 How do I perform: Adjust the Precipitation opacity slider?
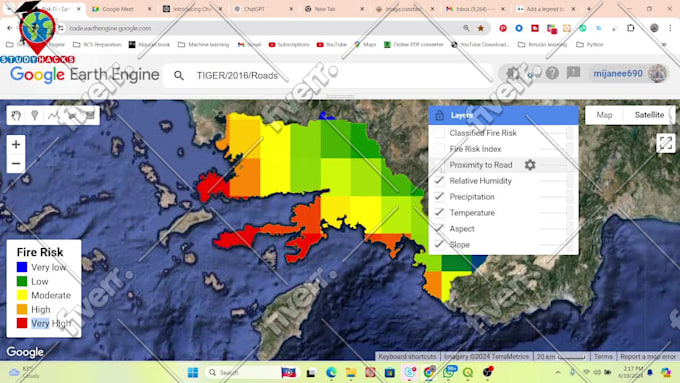(556, 197)
